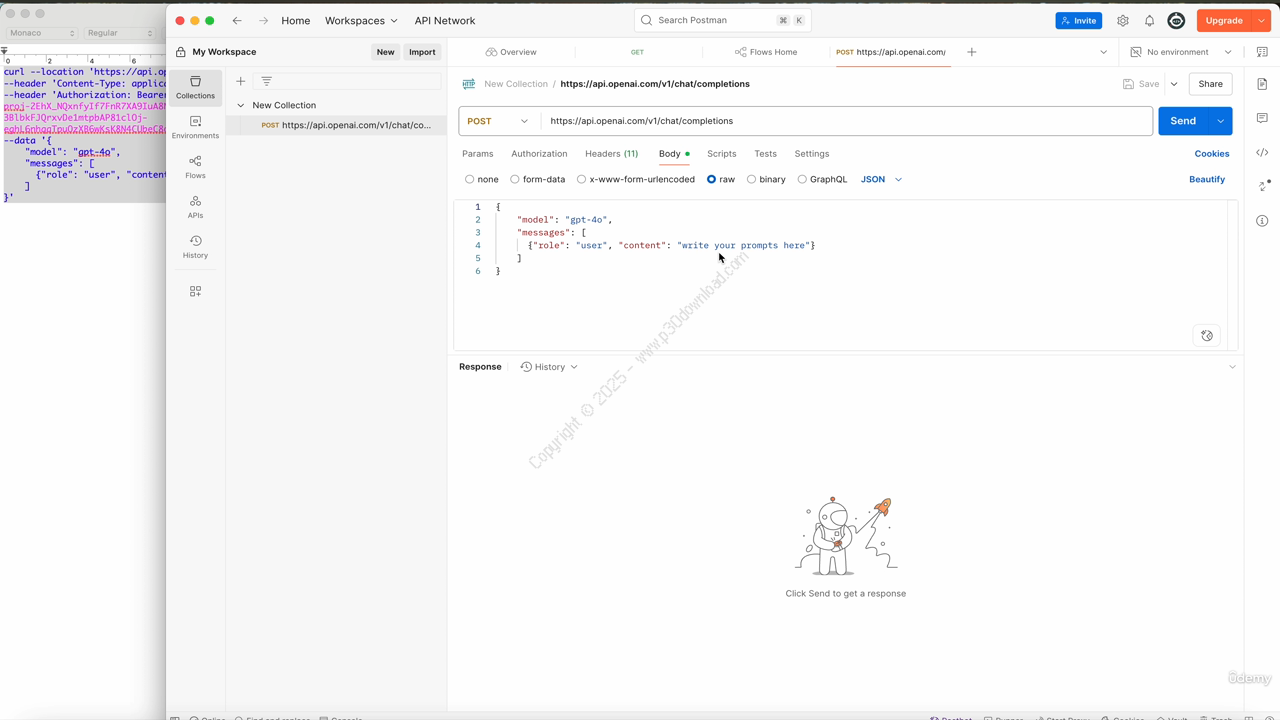Open the No environment selector
Image resolution: width=1280 pixels, height=720 pixels.
tap(1181, 52)
